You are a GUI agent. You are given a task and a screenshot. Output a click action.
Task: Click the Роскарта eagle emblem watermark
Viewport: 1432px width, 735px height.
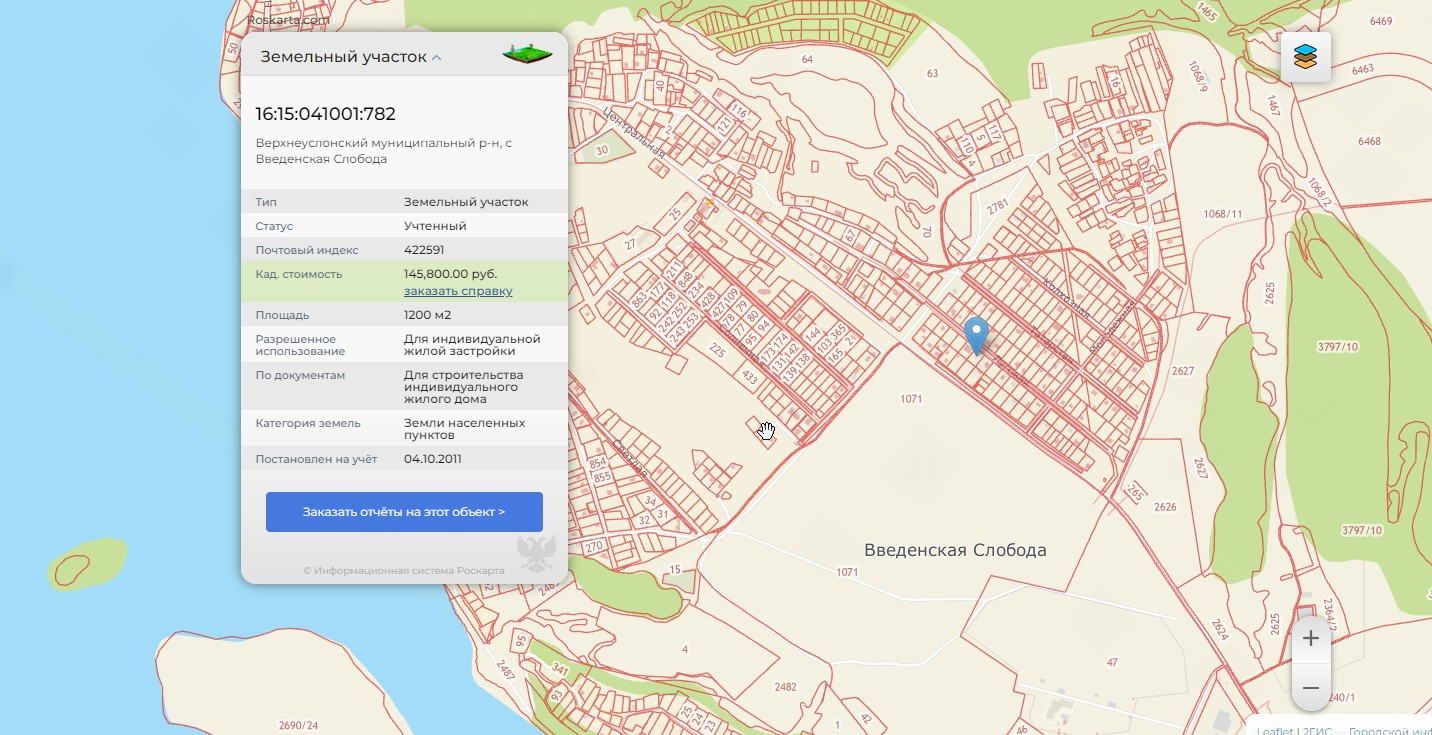[x=535, y=553]
